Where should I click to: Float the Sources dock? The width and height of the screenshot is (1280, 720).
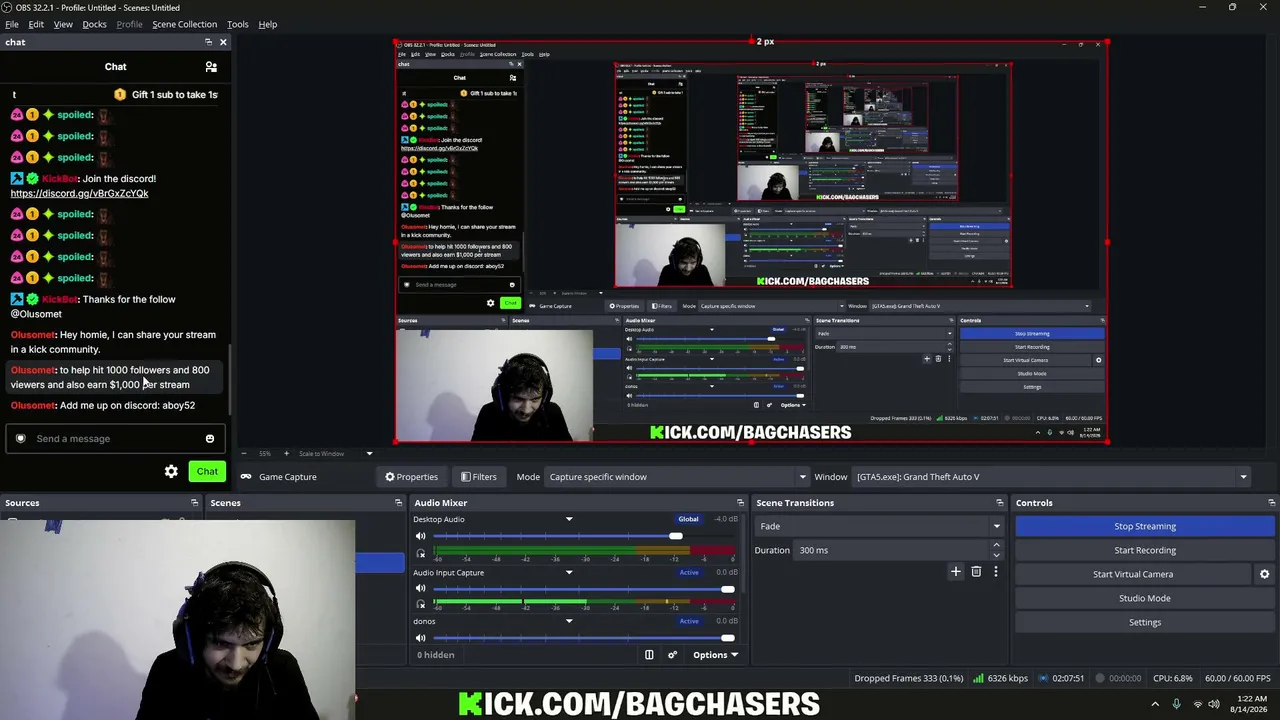pyautogui.click(x=194, y=503)
